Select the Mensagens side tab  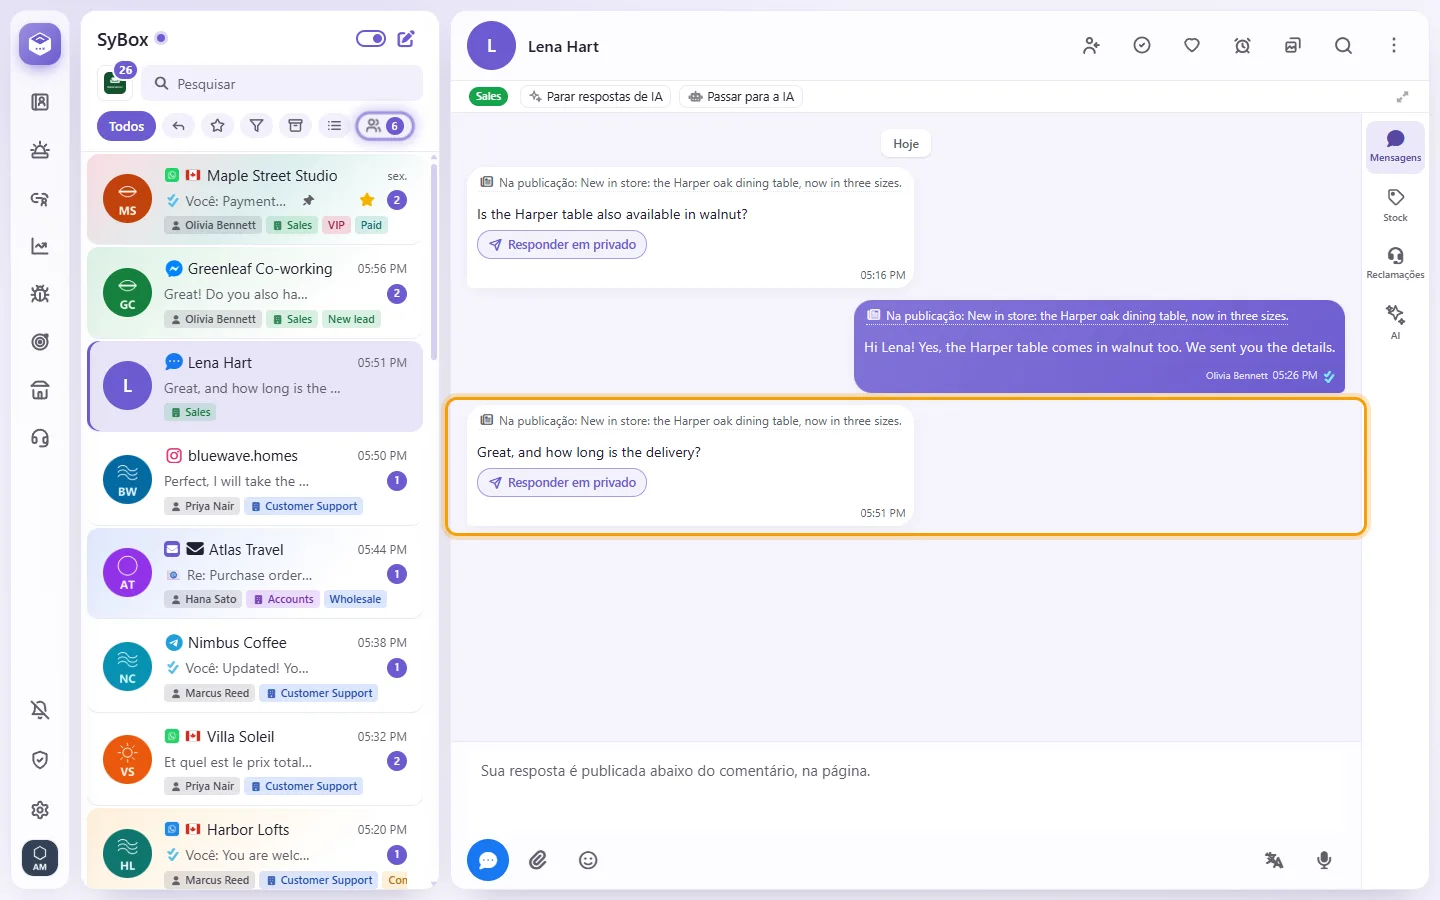(1395, 145)
